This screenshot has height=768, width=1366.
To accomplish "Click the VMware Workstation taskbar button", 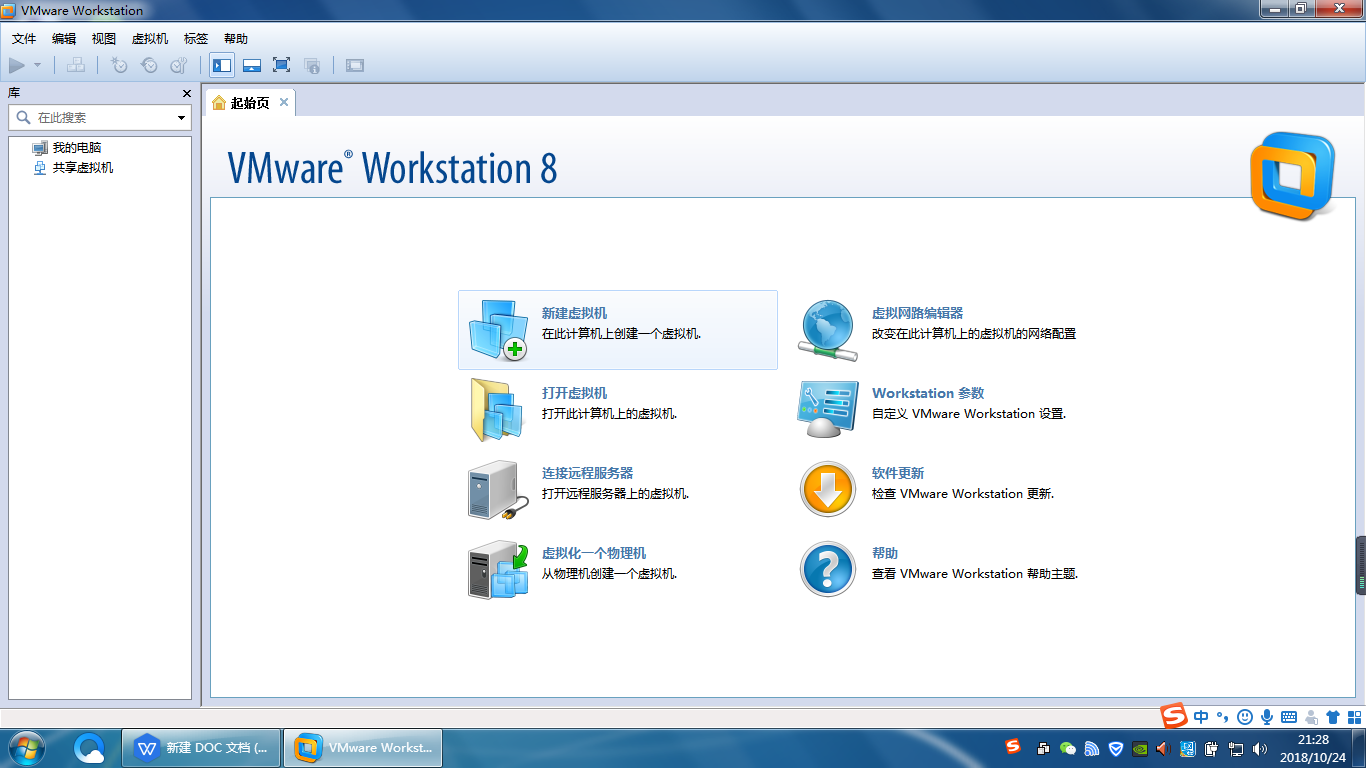I will [x=363, y=748].
